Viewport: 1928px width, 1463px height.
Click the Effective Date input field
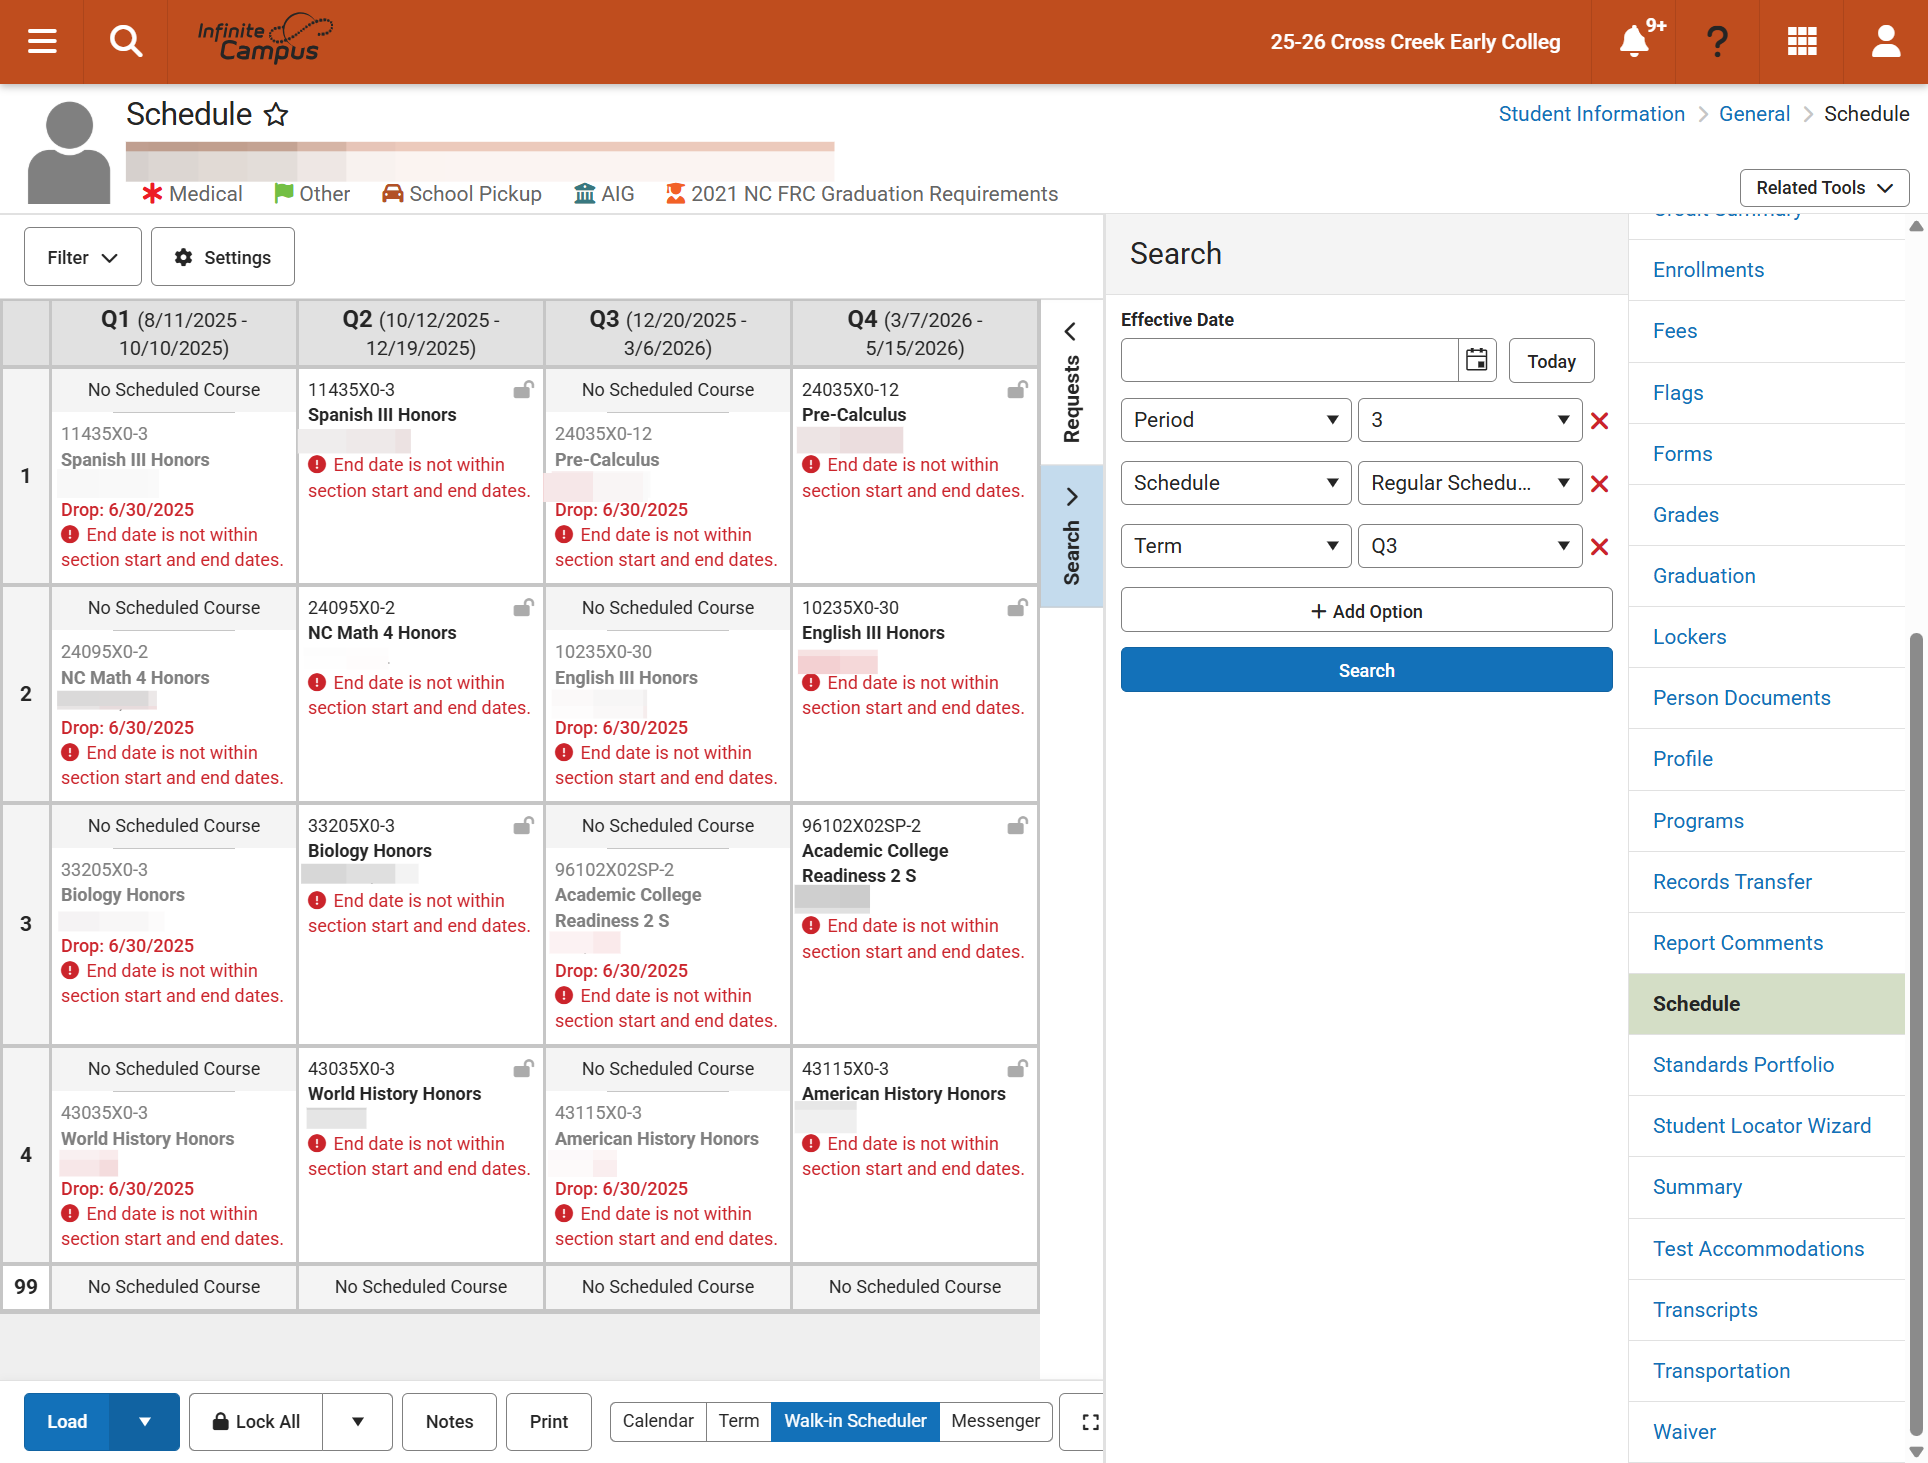point(1289,360)
